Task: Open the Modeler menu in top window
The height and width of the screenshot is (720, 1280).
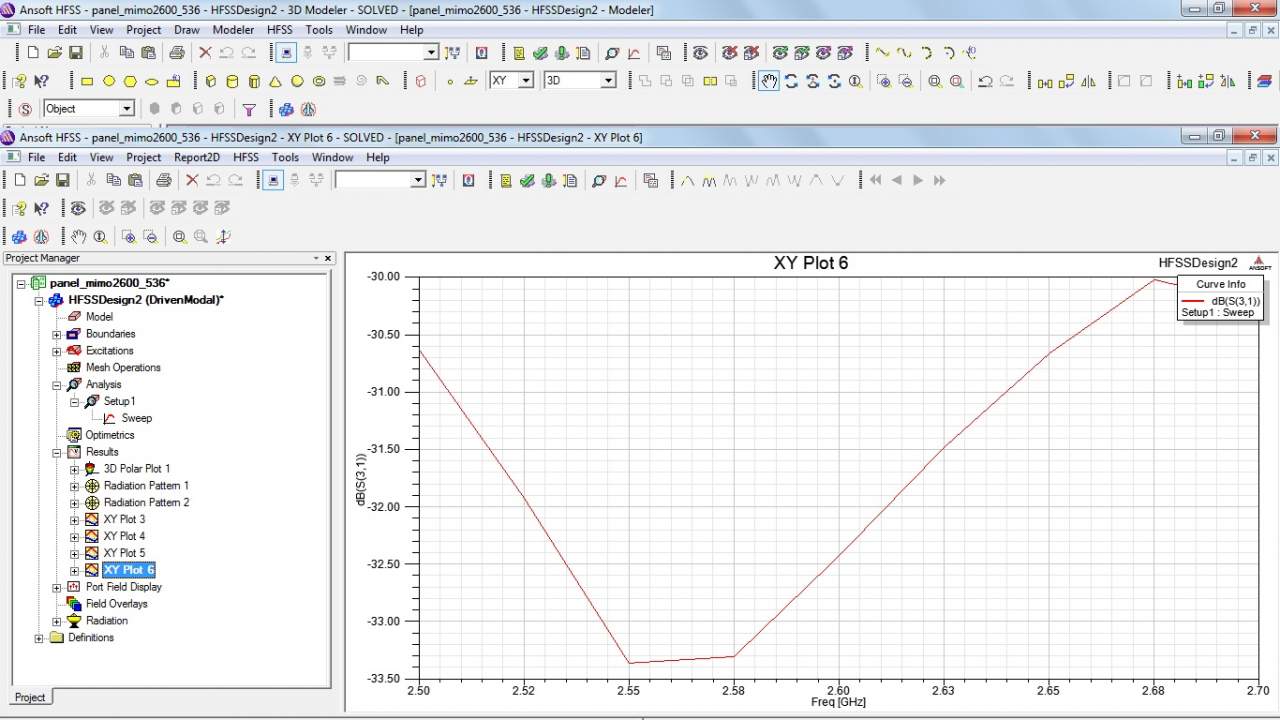Action: (233, 30)
